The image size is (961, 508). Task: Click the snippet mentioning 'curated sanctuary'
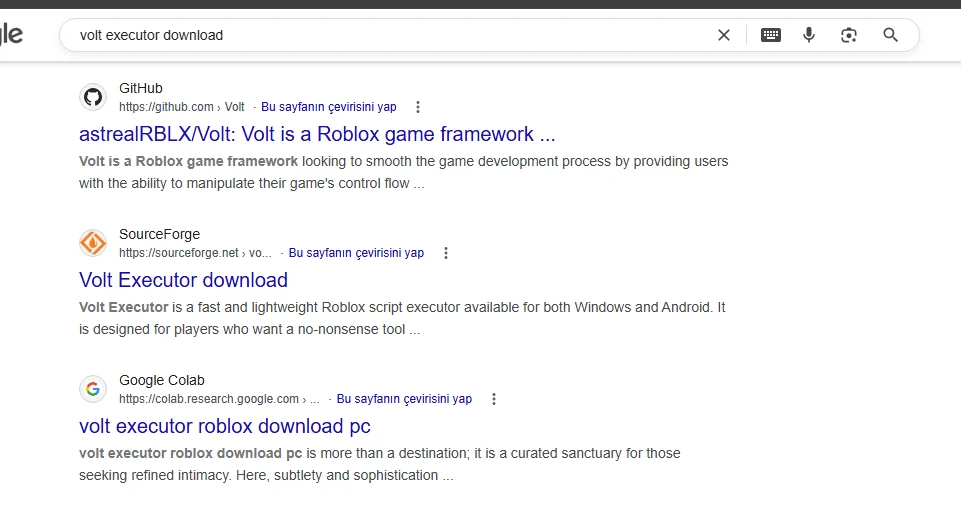[x=379, y=464]
